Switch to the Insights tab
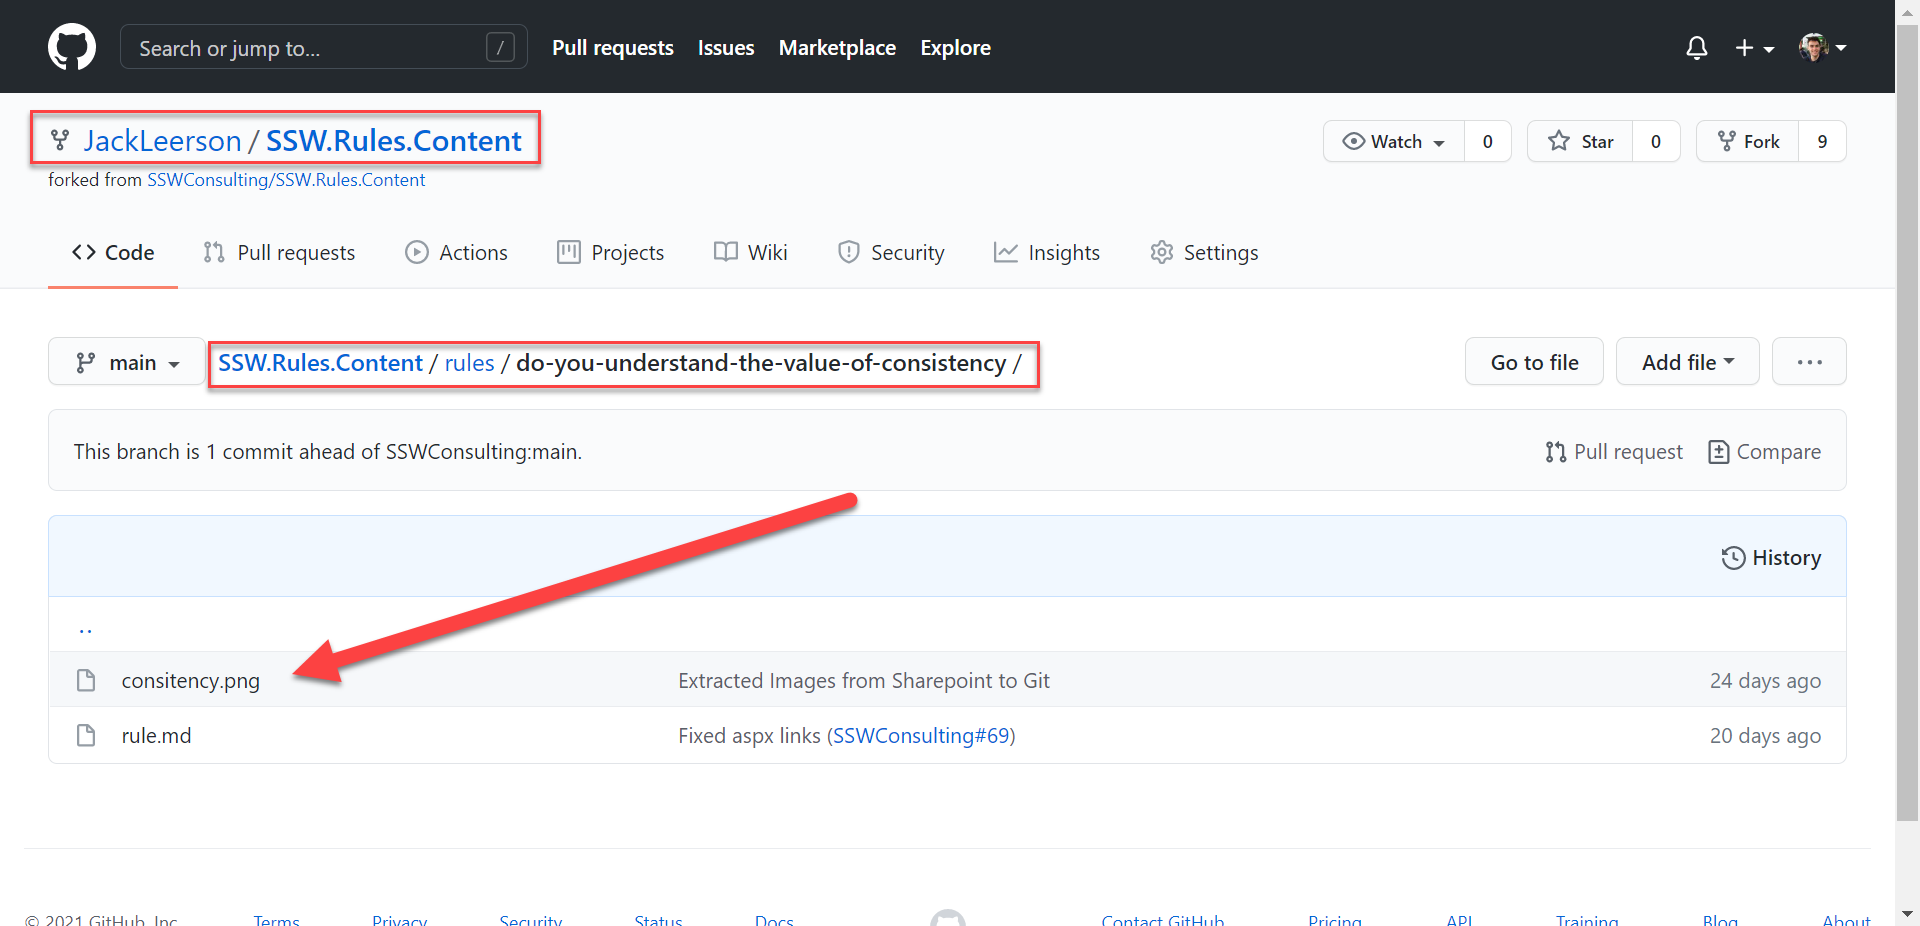This screenshot has height=926, width=1920. [1047, 253]
